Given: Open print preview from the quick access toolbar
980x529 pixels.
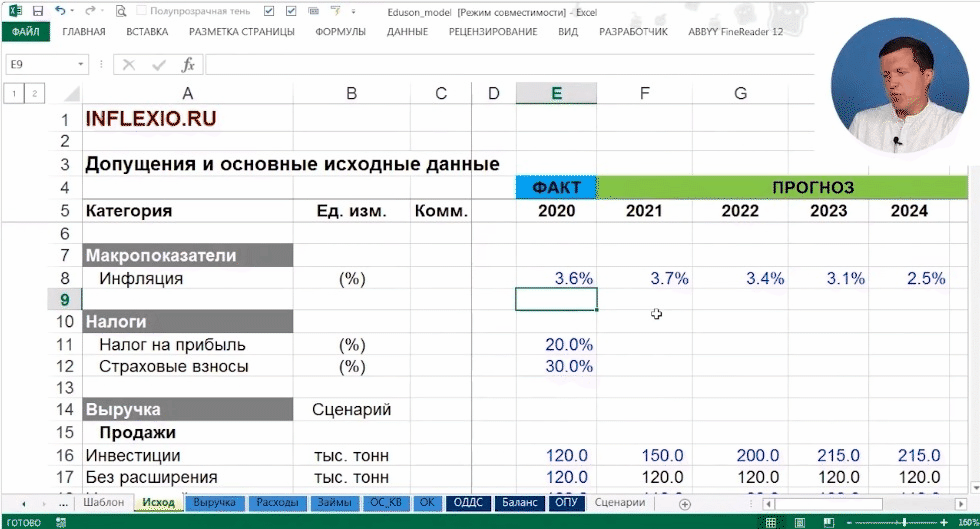Looking at the screenshot, I should coord(121,11).
